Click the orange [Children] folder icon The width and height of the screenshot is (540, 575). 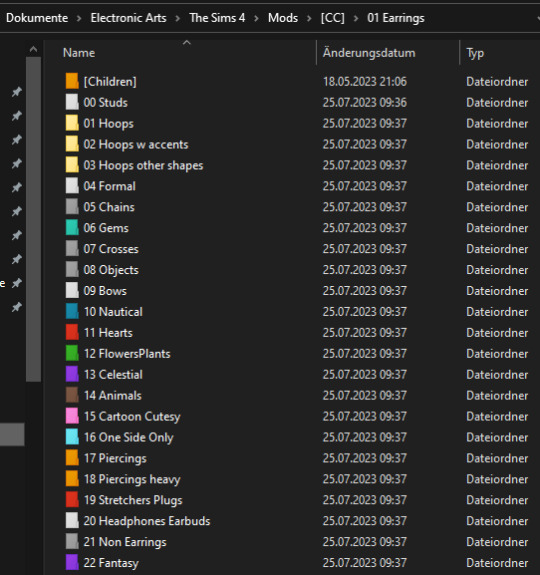click(x=72, y=81)
